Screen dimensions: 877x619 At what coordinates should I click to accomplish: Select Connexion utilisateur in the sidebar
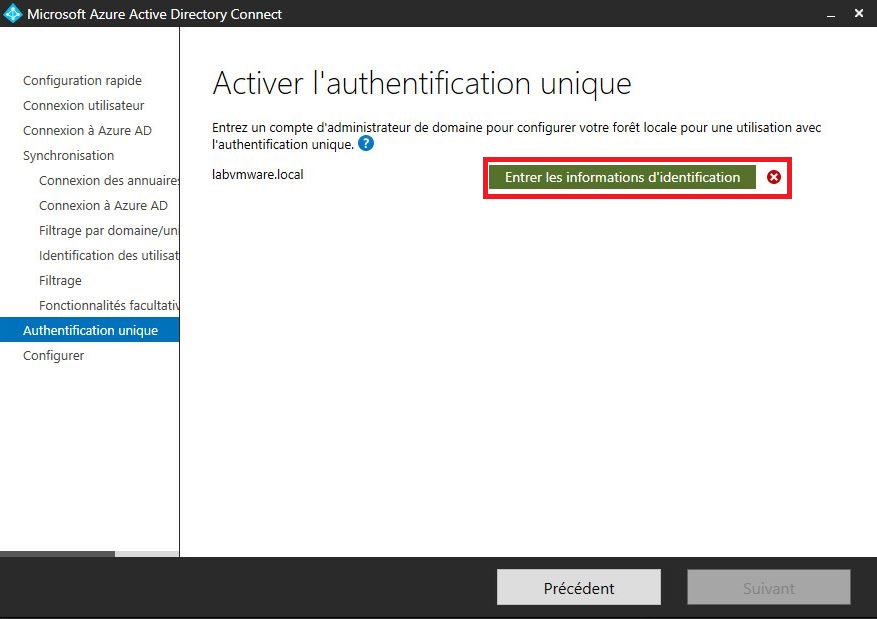[x=83, y=106]
